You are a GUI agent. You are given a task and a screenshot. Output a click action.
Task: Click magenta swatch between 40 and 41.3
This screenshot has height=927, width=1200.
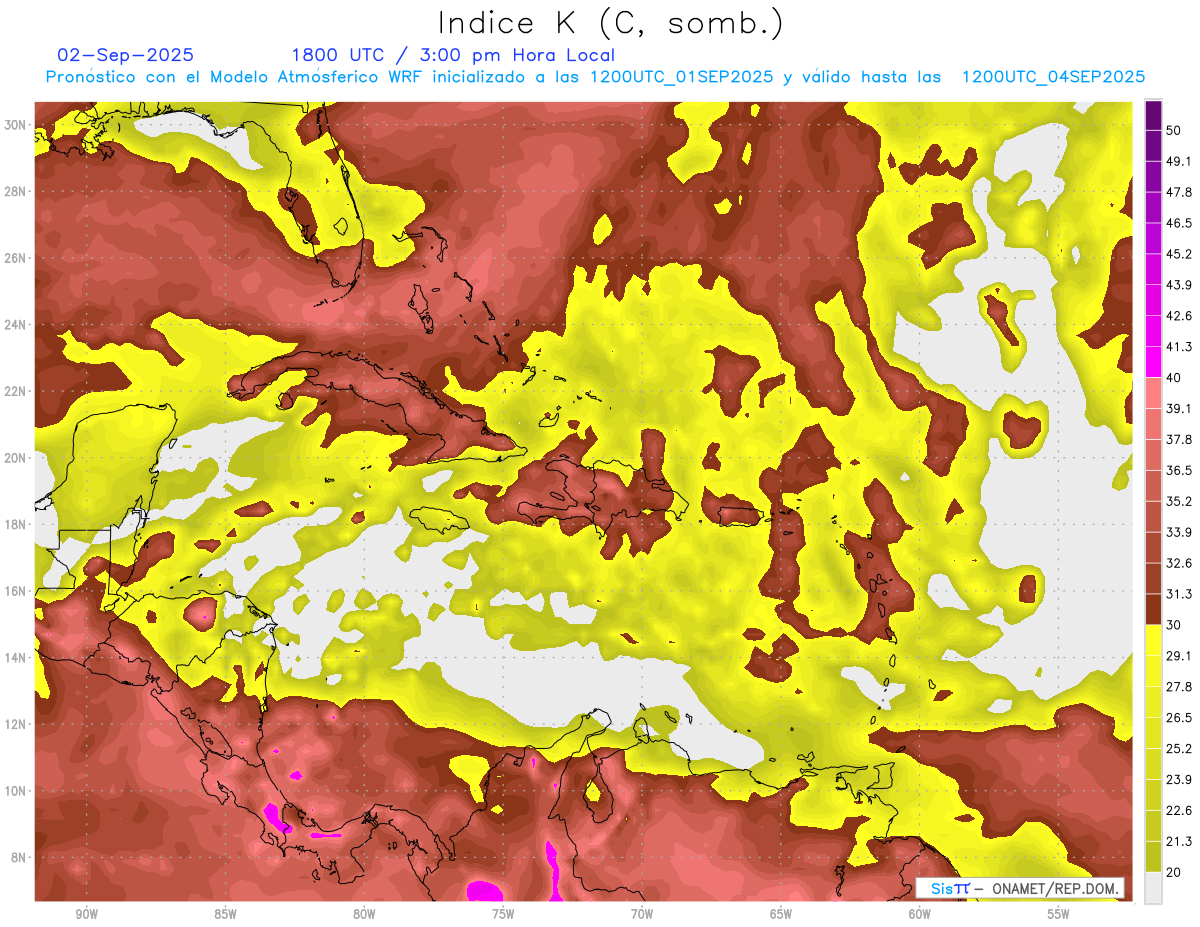pyautogui.click(x=1153, y=362)
